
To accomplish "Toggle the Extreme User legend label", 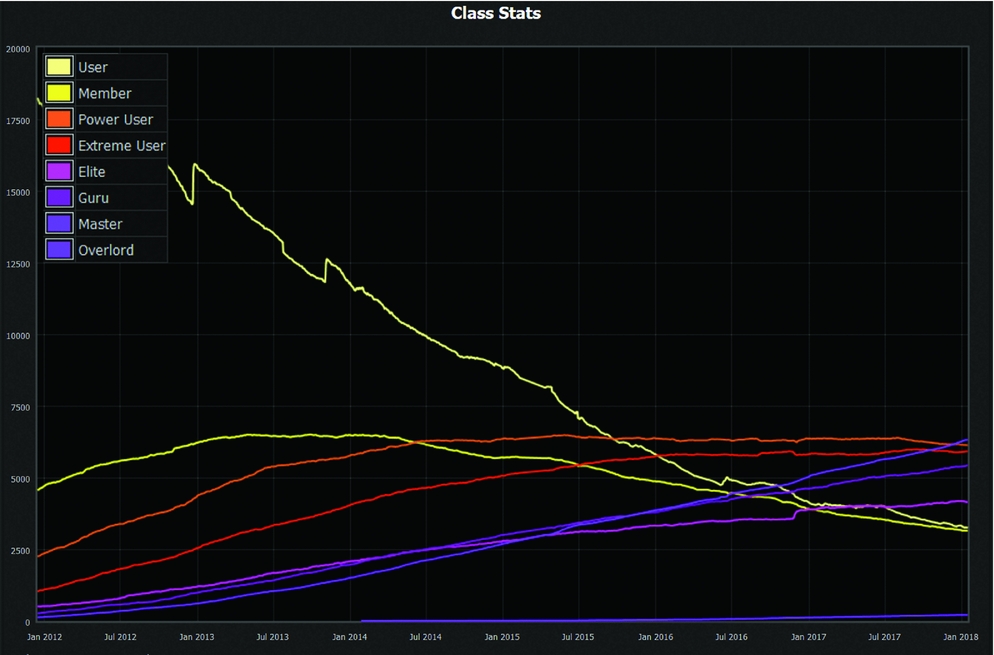I will [121, 145].
